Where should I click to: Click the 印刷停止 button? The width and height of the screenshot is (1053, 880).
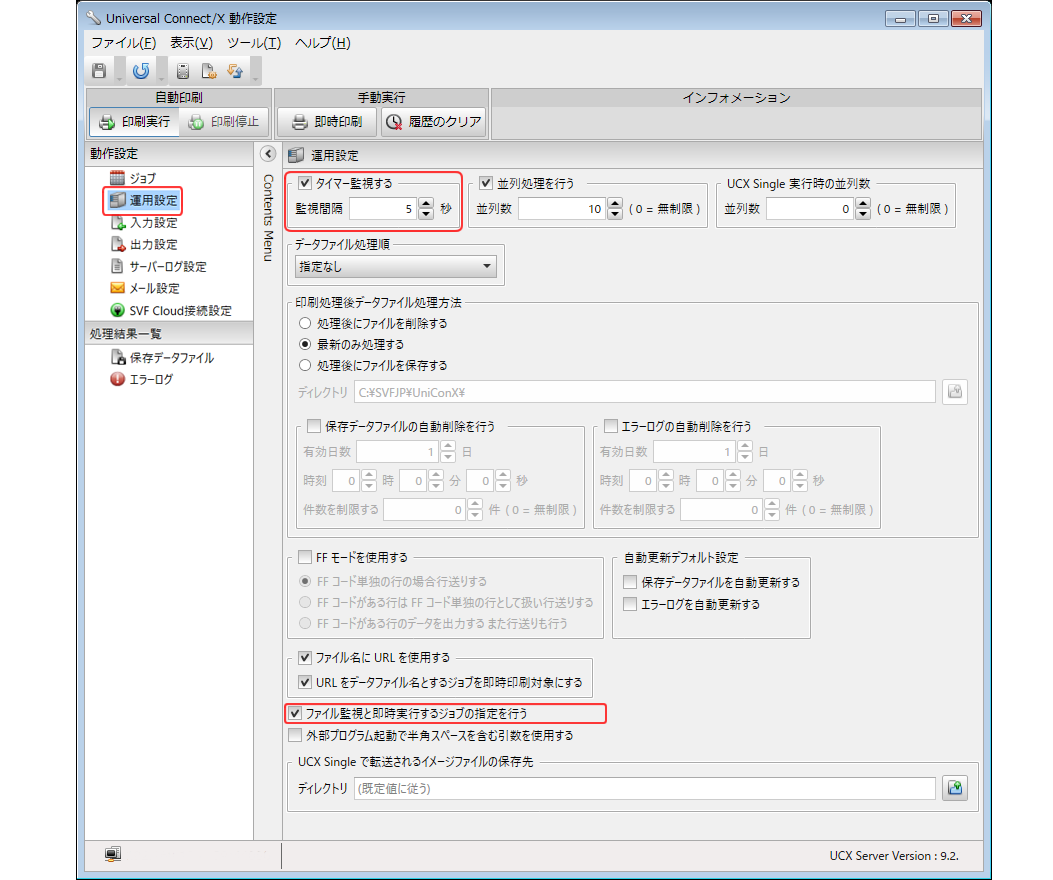pos(224,122)
